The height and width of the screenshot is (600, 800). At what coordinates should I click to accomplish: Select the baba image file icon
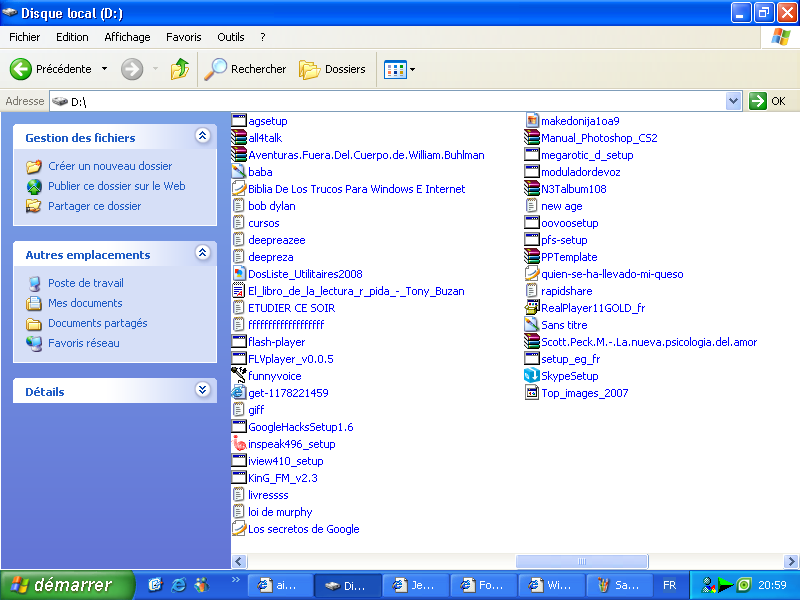[239, 171]
